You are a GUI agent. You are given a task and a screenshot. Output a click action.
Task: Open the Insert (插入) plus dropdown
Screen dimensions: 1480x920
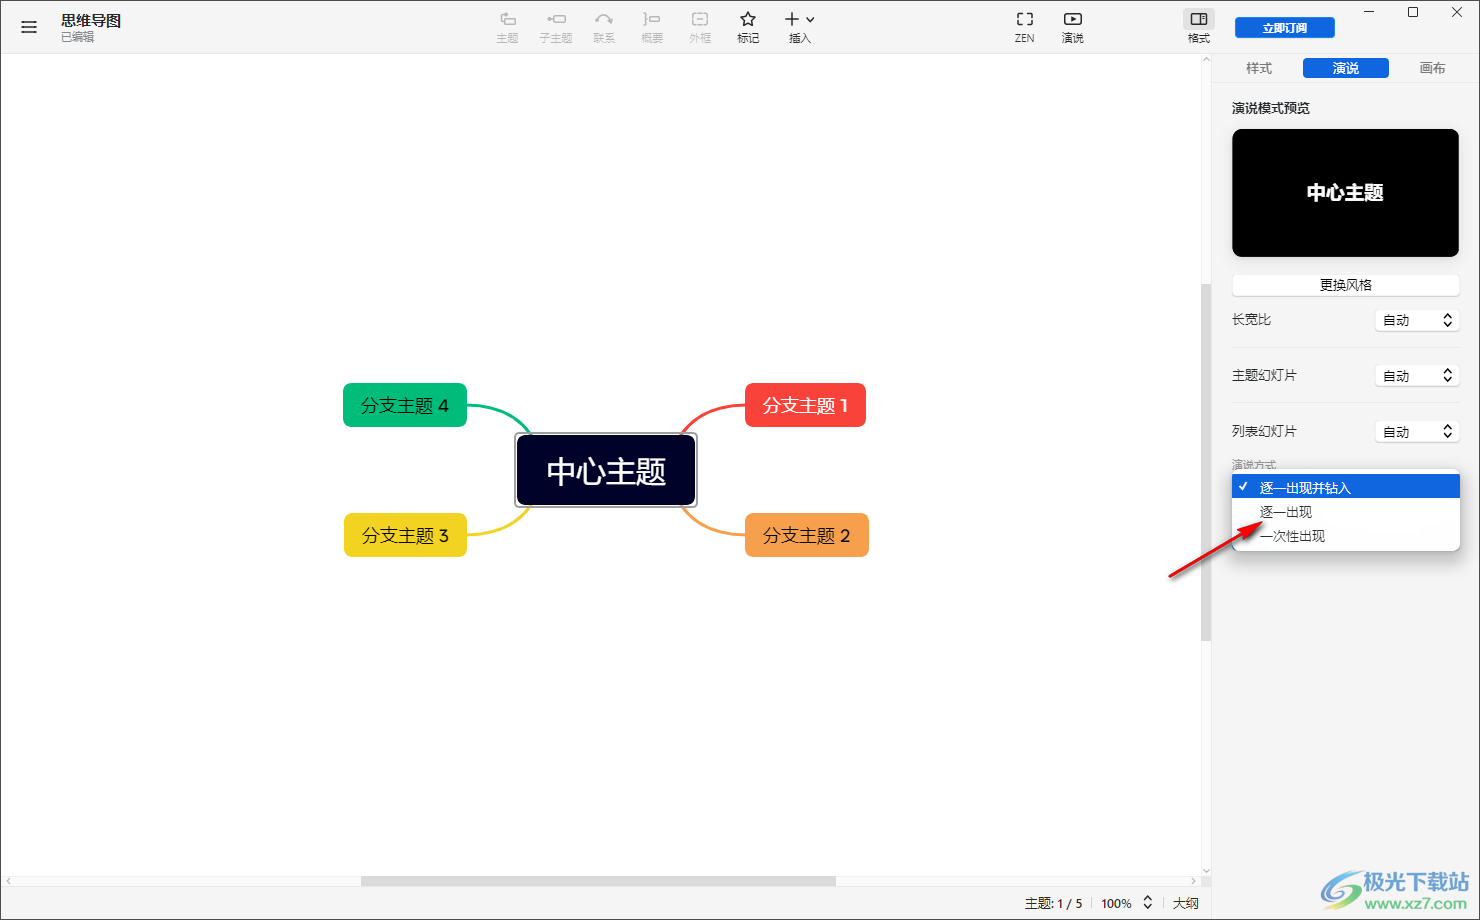click(x=800, y=27)
